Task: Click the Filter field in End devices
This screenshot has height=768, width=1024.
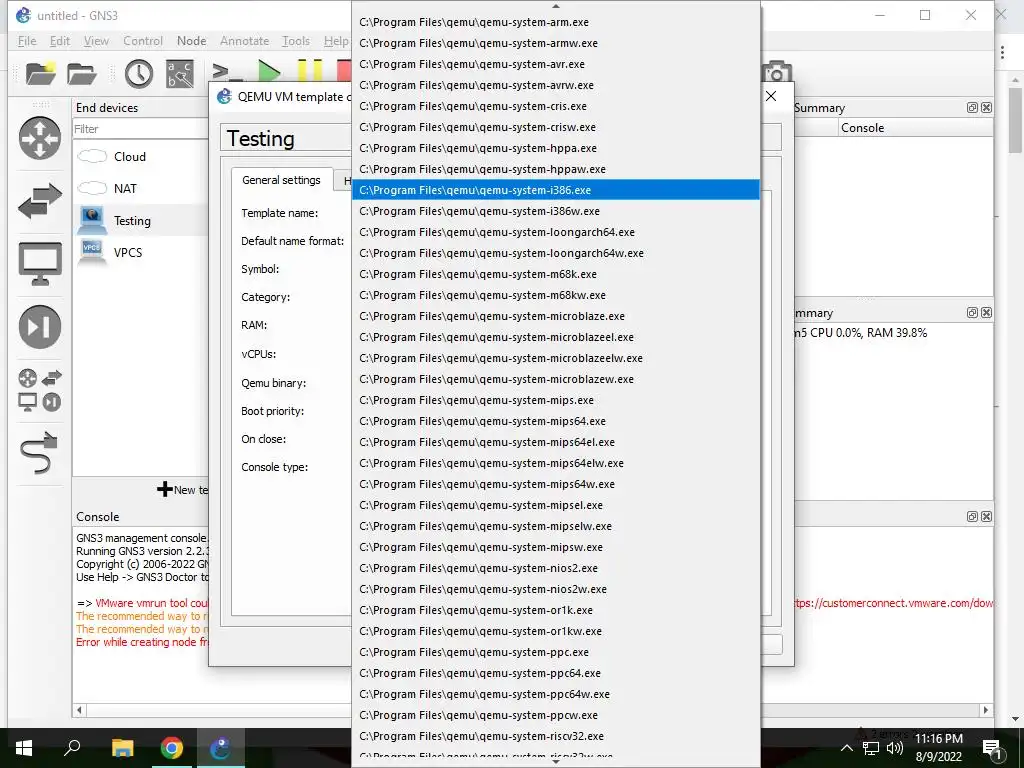Action: (x=140, y=129)
